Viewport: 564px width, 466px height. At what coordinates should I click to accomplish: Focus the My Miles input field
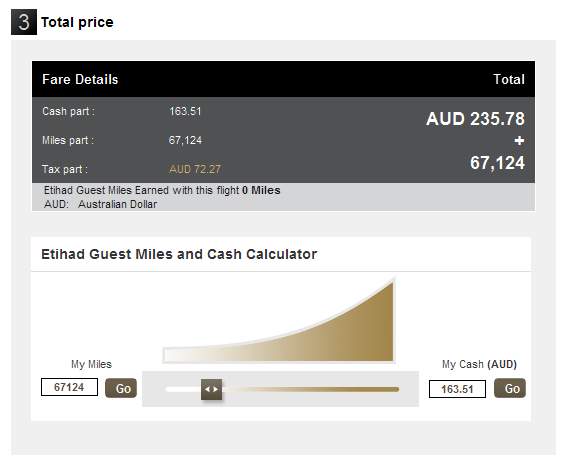pos(69,387)
